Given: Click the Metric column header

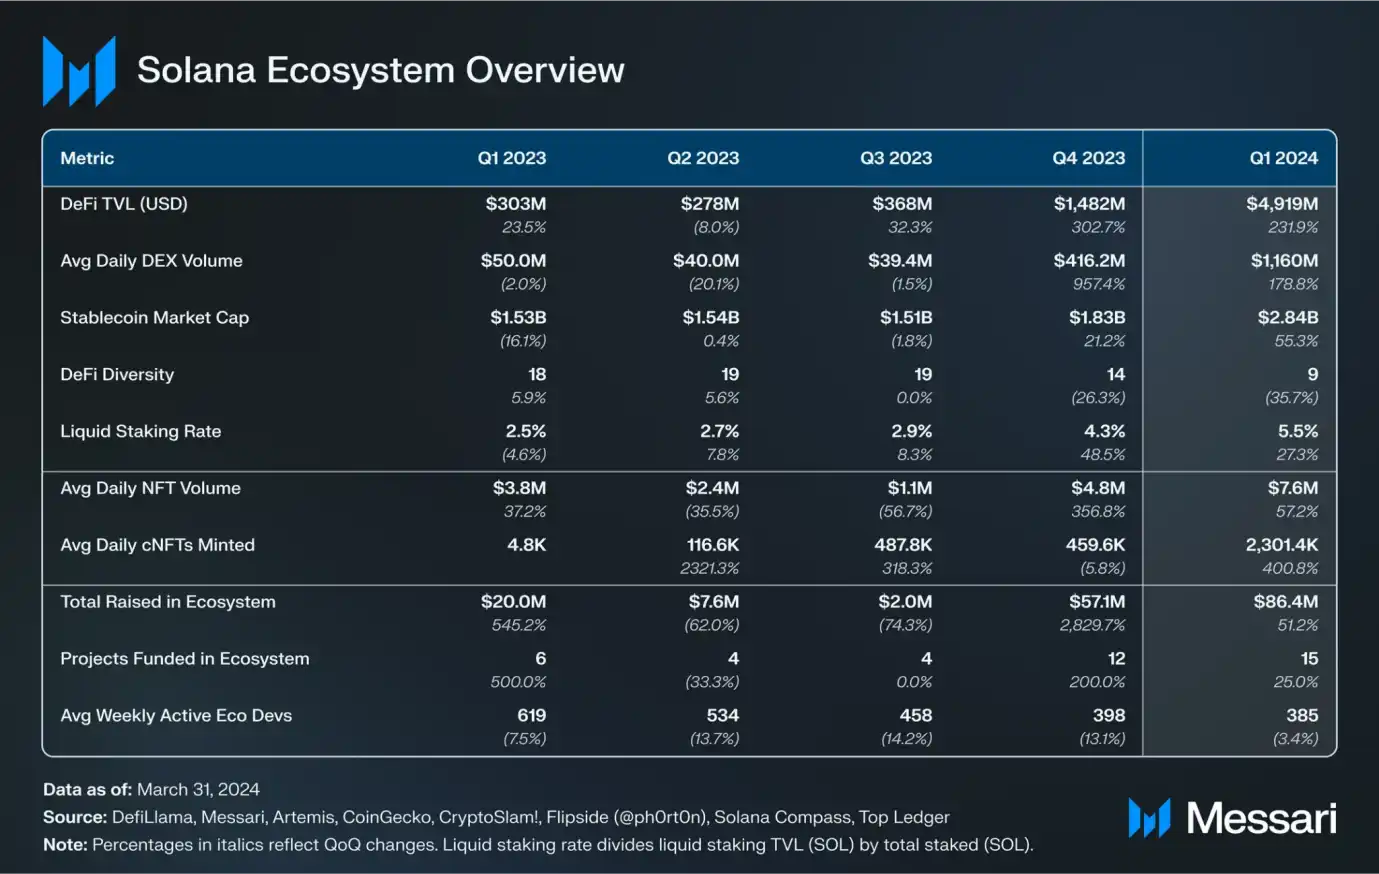Looking at the screenshot, I should coord(87,158).
